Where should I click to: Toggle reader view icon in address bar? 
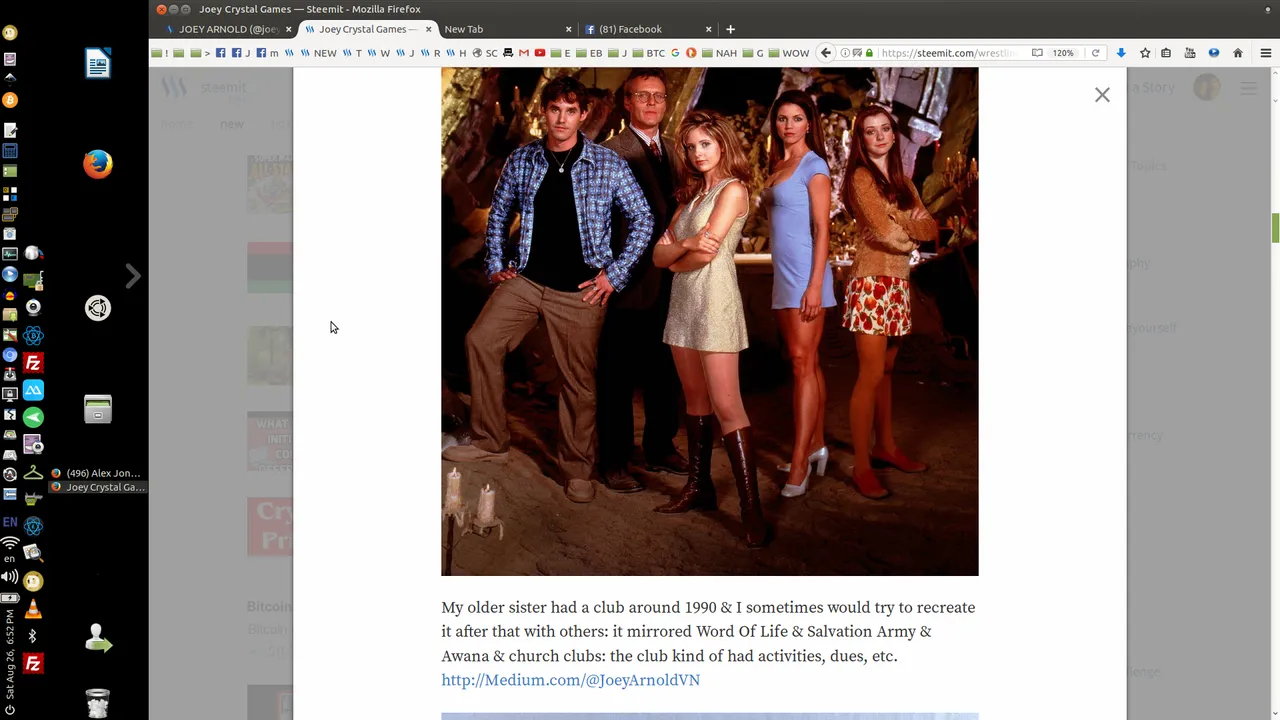[x=1037, y=53]
